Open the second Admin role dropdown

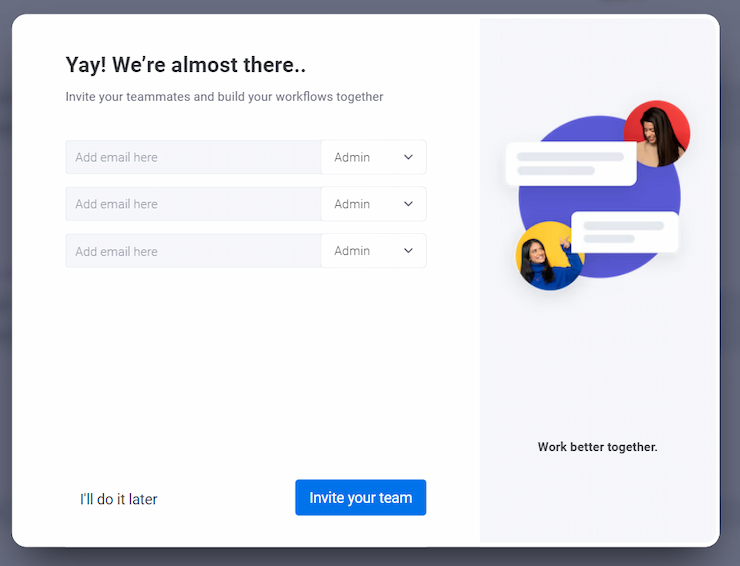pos(374,204)
